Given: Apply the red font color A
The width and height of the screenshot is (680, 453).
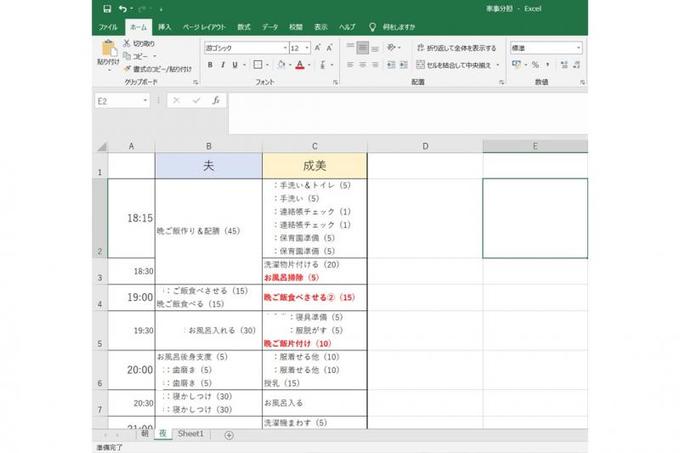Looking at the screenshot, I should click(x=300, y=65).
